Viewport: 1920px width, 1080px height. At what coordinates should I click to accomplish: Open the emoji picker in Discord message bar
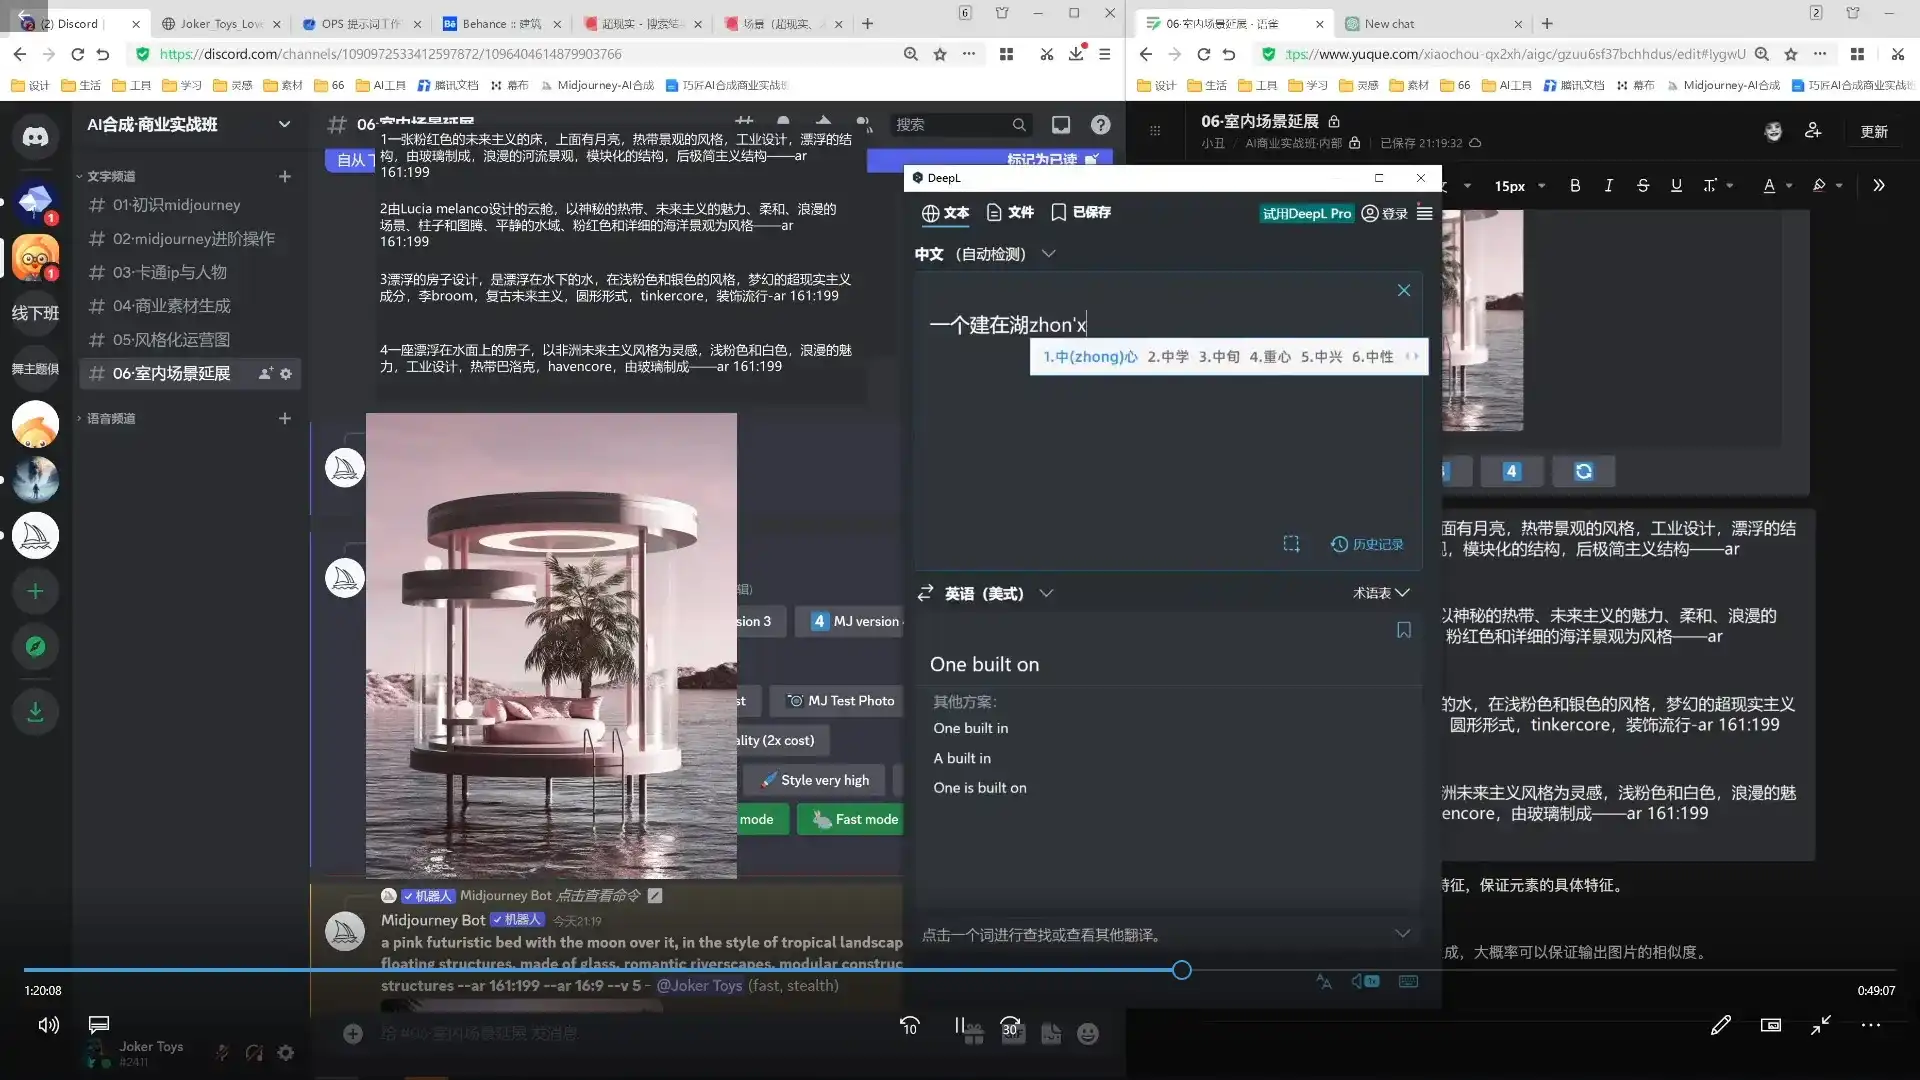click(x=1090, y=1034)
